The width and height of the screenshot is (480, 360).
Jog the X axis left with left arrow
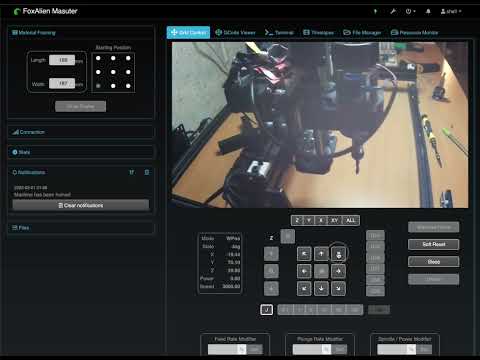[x=304, y=271]
